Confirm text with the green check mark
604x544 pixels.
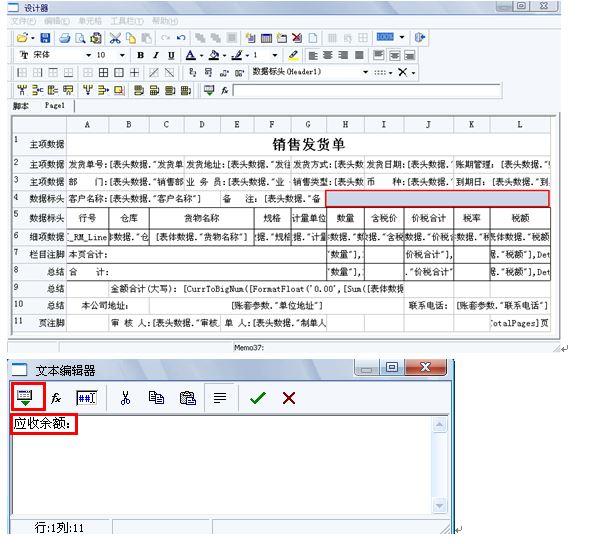coord(258,398)
